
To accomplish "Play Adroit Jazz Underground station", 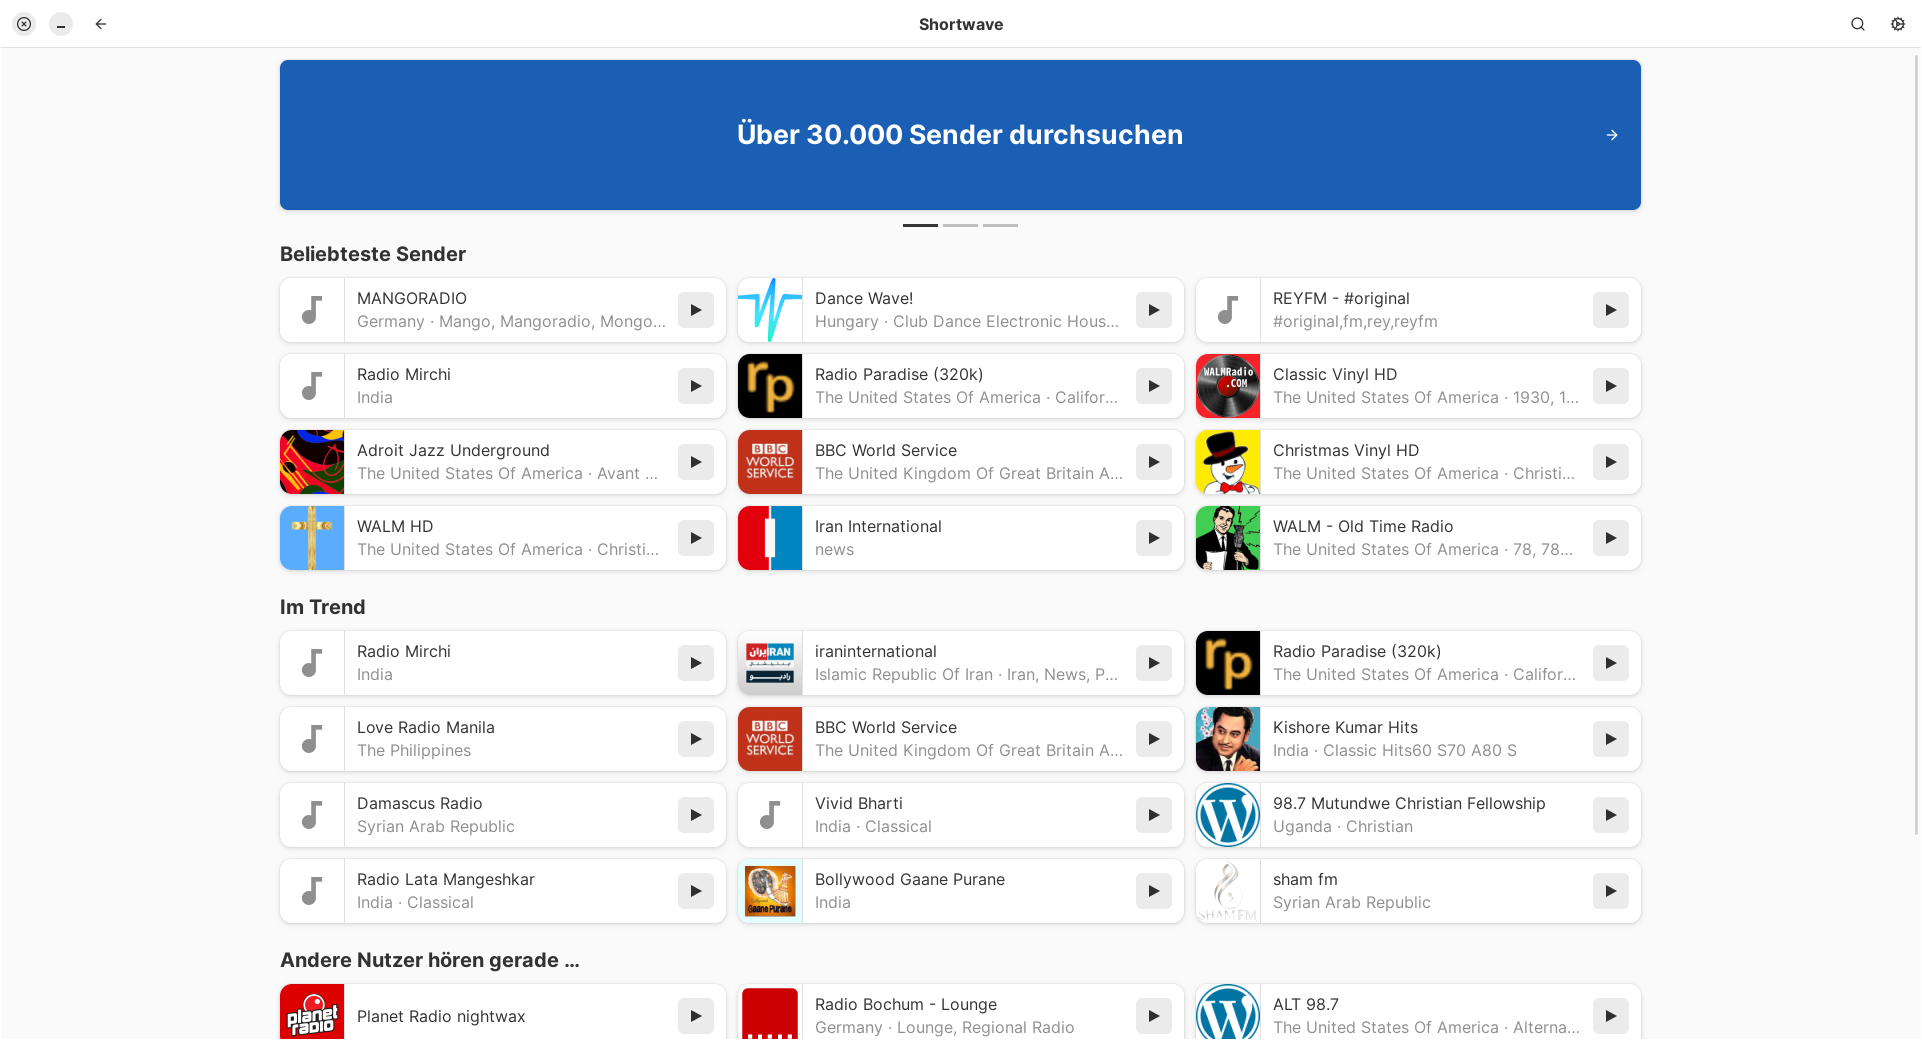I will (696, 462).
